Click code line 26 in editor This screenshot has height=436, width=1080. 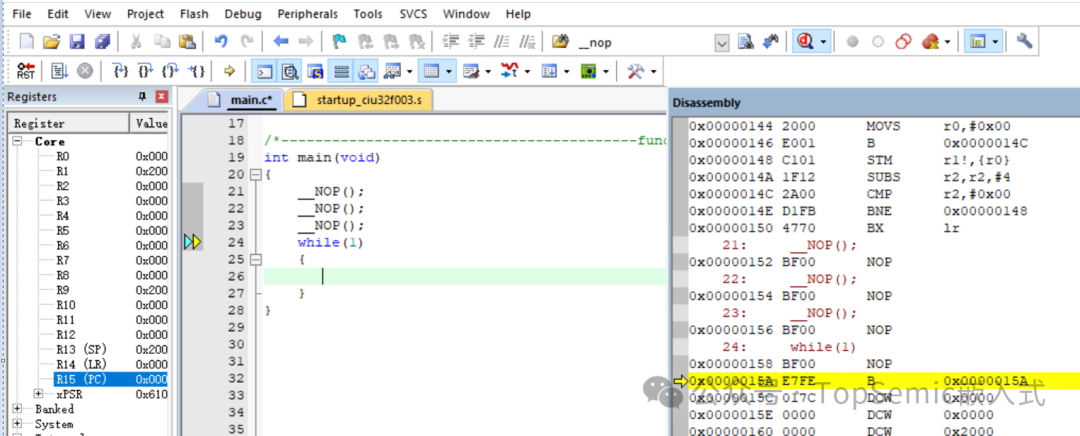click(450, 276)
